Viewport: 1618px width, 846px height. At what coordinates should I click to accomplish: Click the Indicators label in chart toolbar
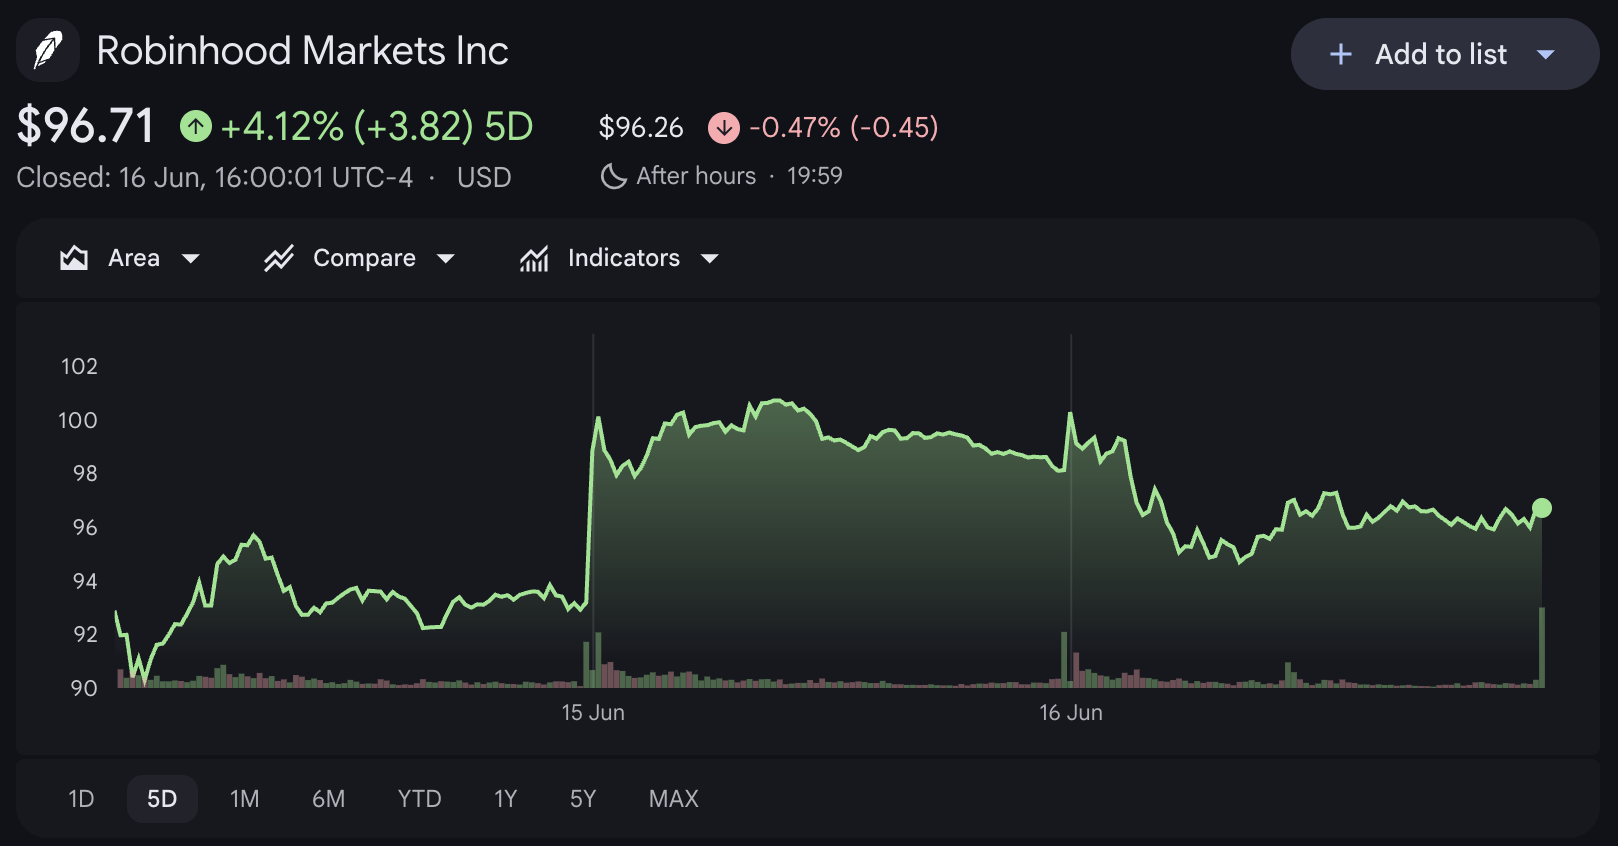[x=624, y=258]
